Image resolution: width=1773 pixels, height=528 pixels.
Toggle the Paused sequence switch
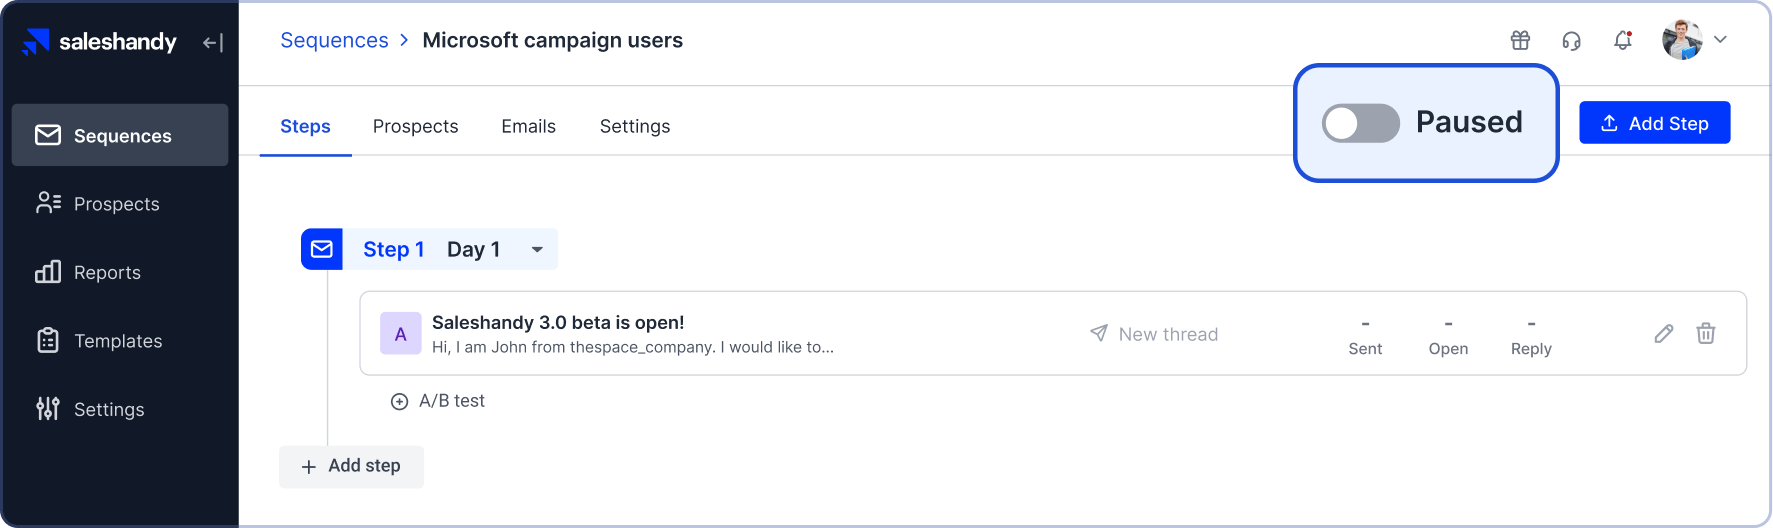(x=1360, y=124)
